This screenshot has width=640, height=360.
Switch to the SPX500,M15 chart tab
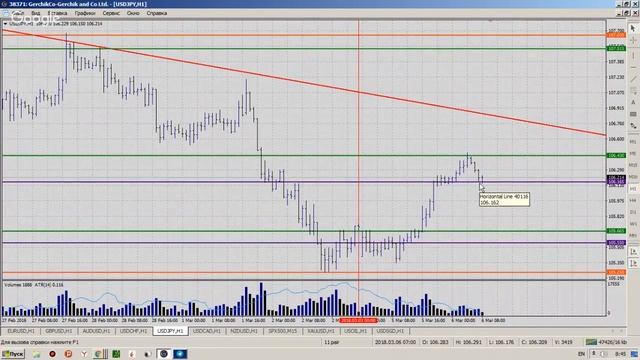(282, 331)
